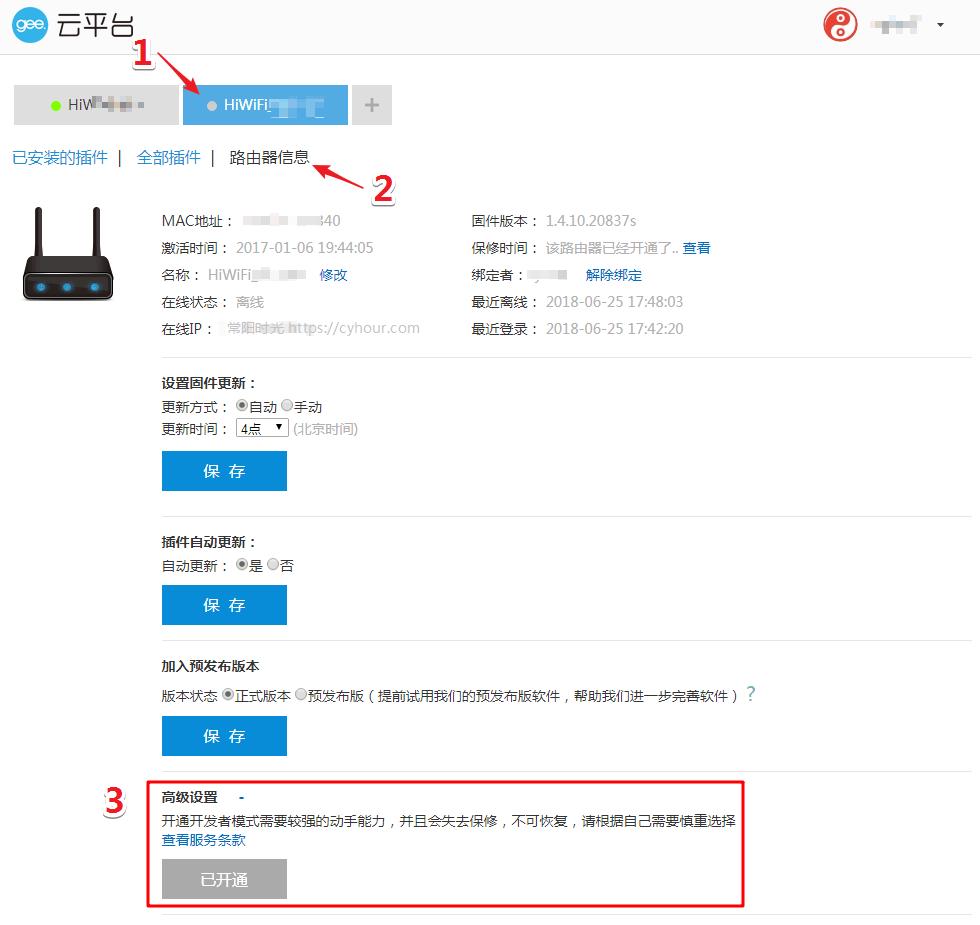Open the 更新时间 hour dropdown
This screenshot has height=925, width=980.
pyautogui.click(x=260, y=428)
